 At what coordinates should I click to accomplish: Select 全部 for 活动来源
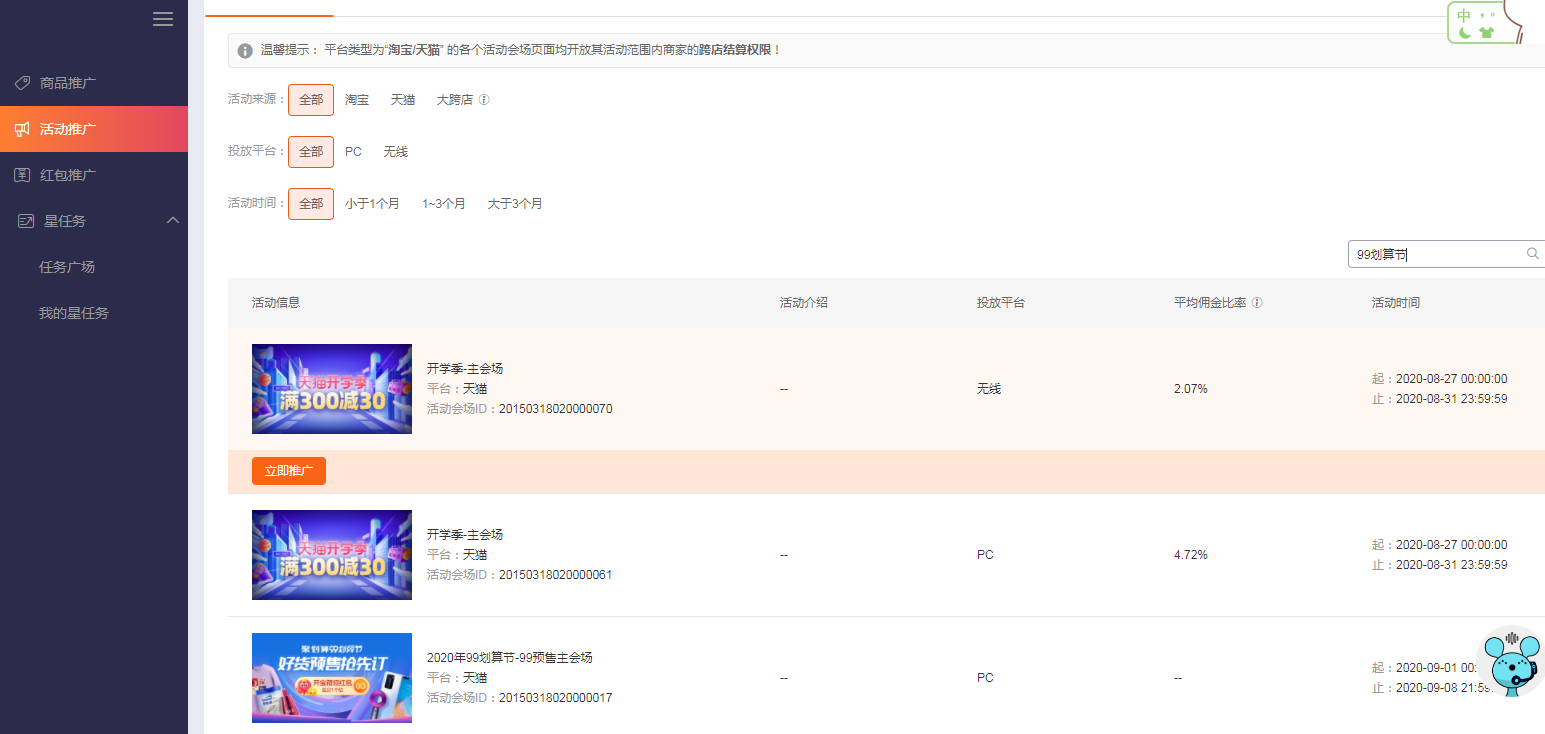tap(311, 100)
